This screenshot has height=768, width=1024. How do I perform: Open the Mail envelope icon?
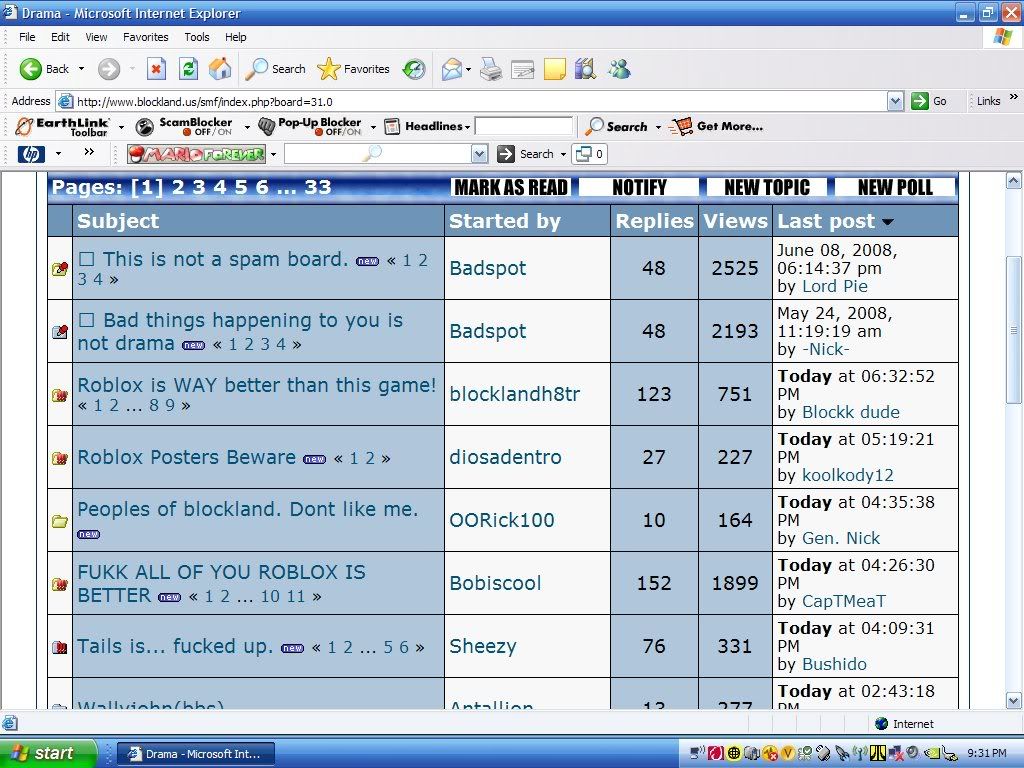[x=451, y=69]
